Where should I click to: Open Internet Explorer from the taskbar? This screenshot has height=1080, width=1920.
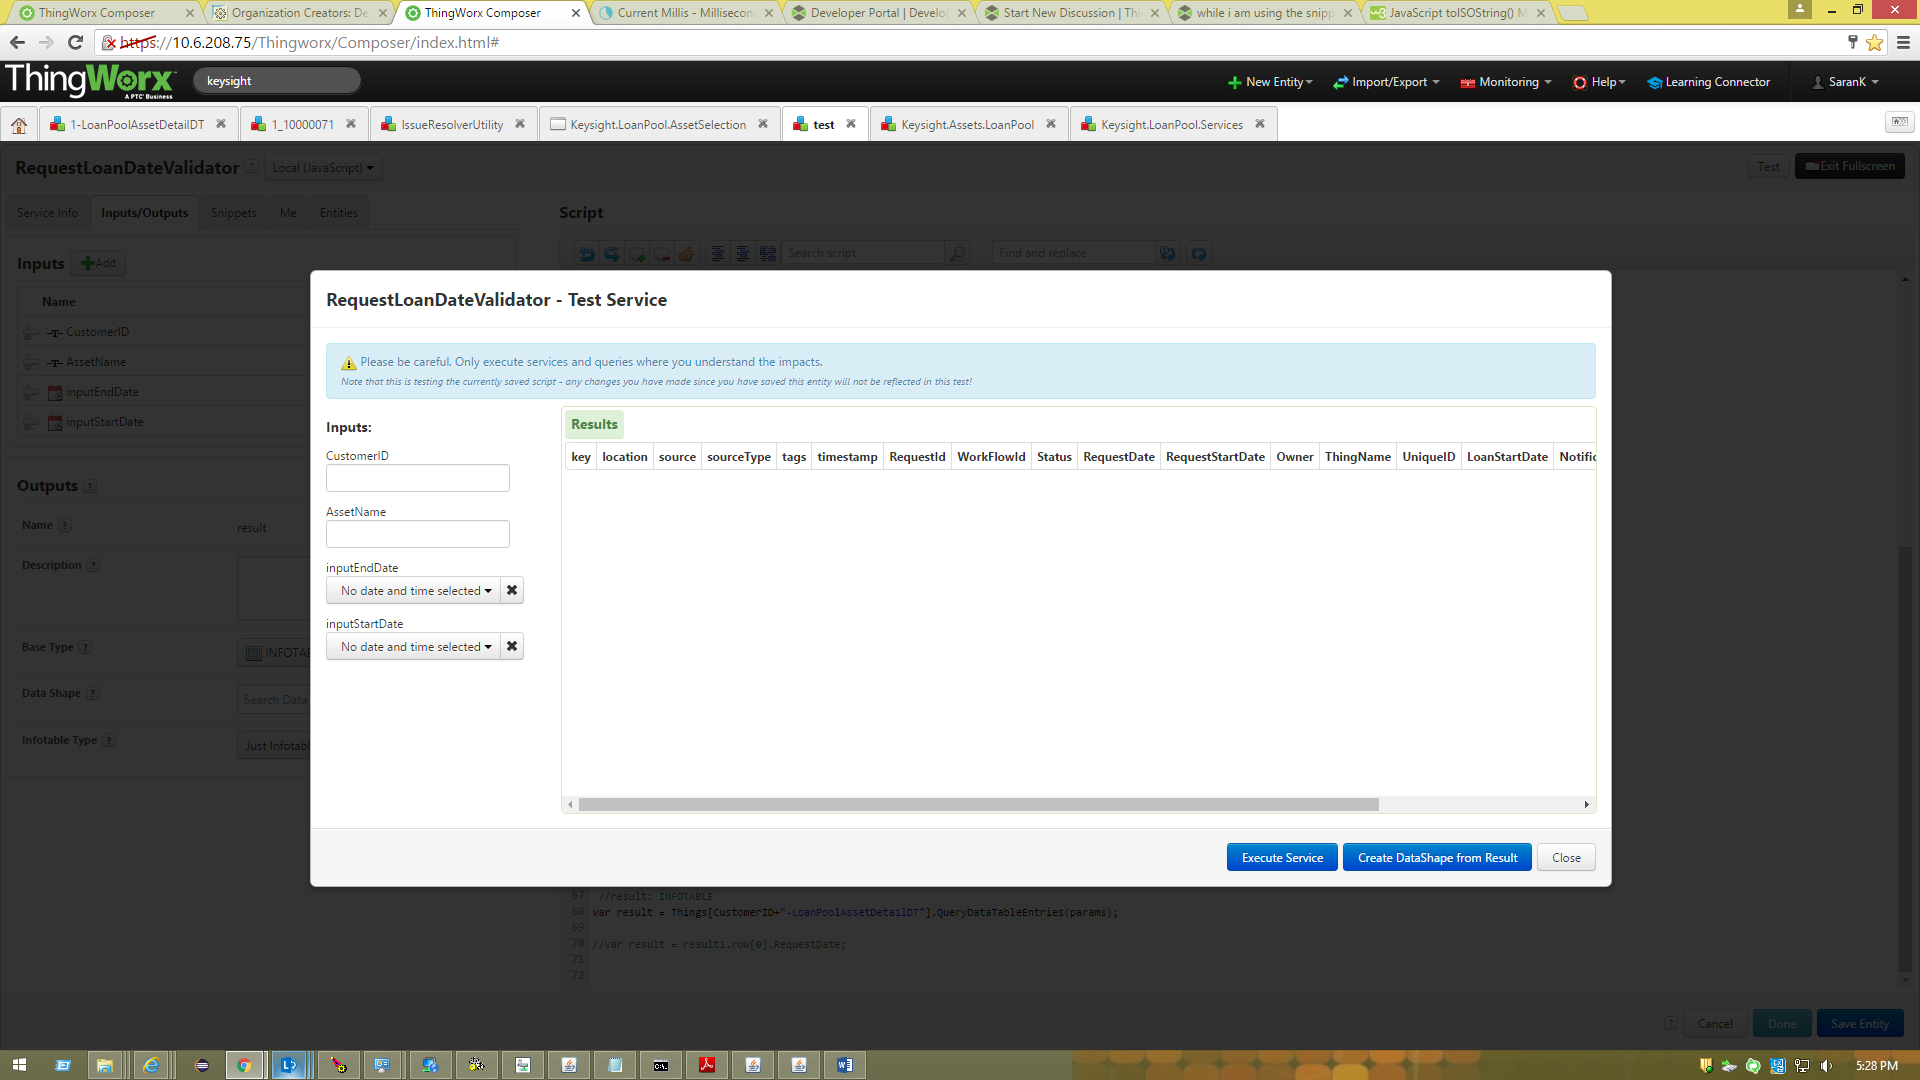[151, 1065]
